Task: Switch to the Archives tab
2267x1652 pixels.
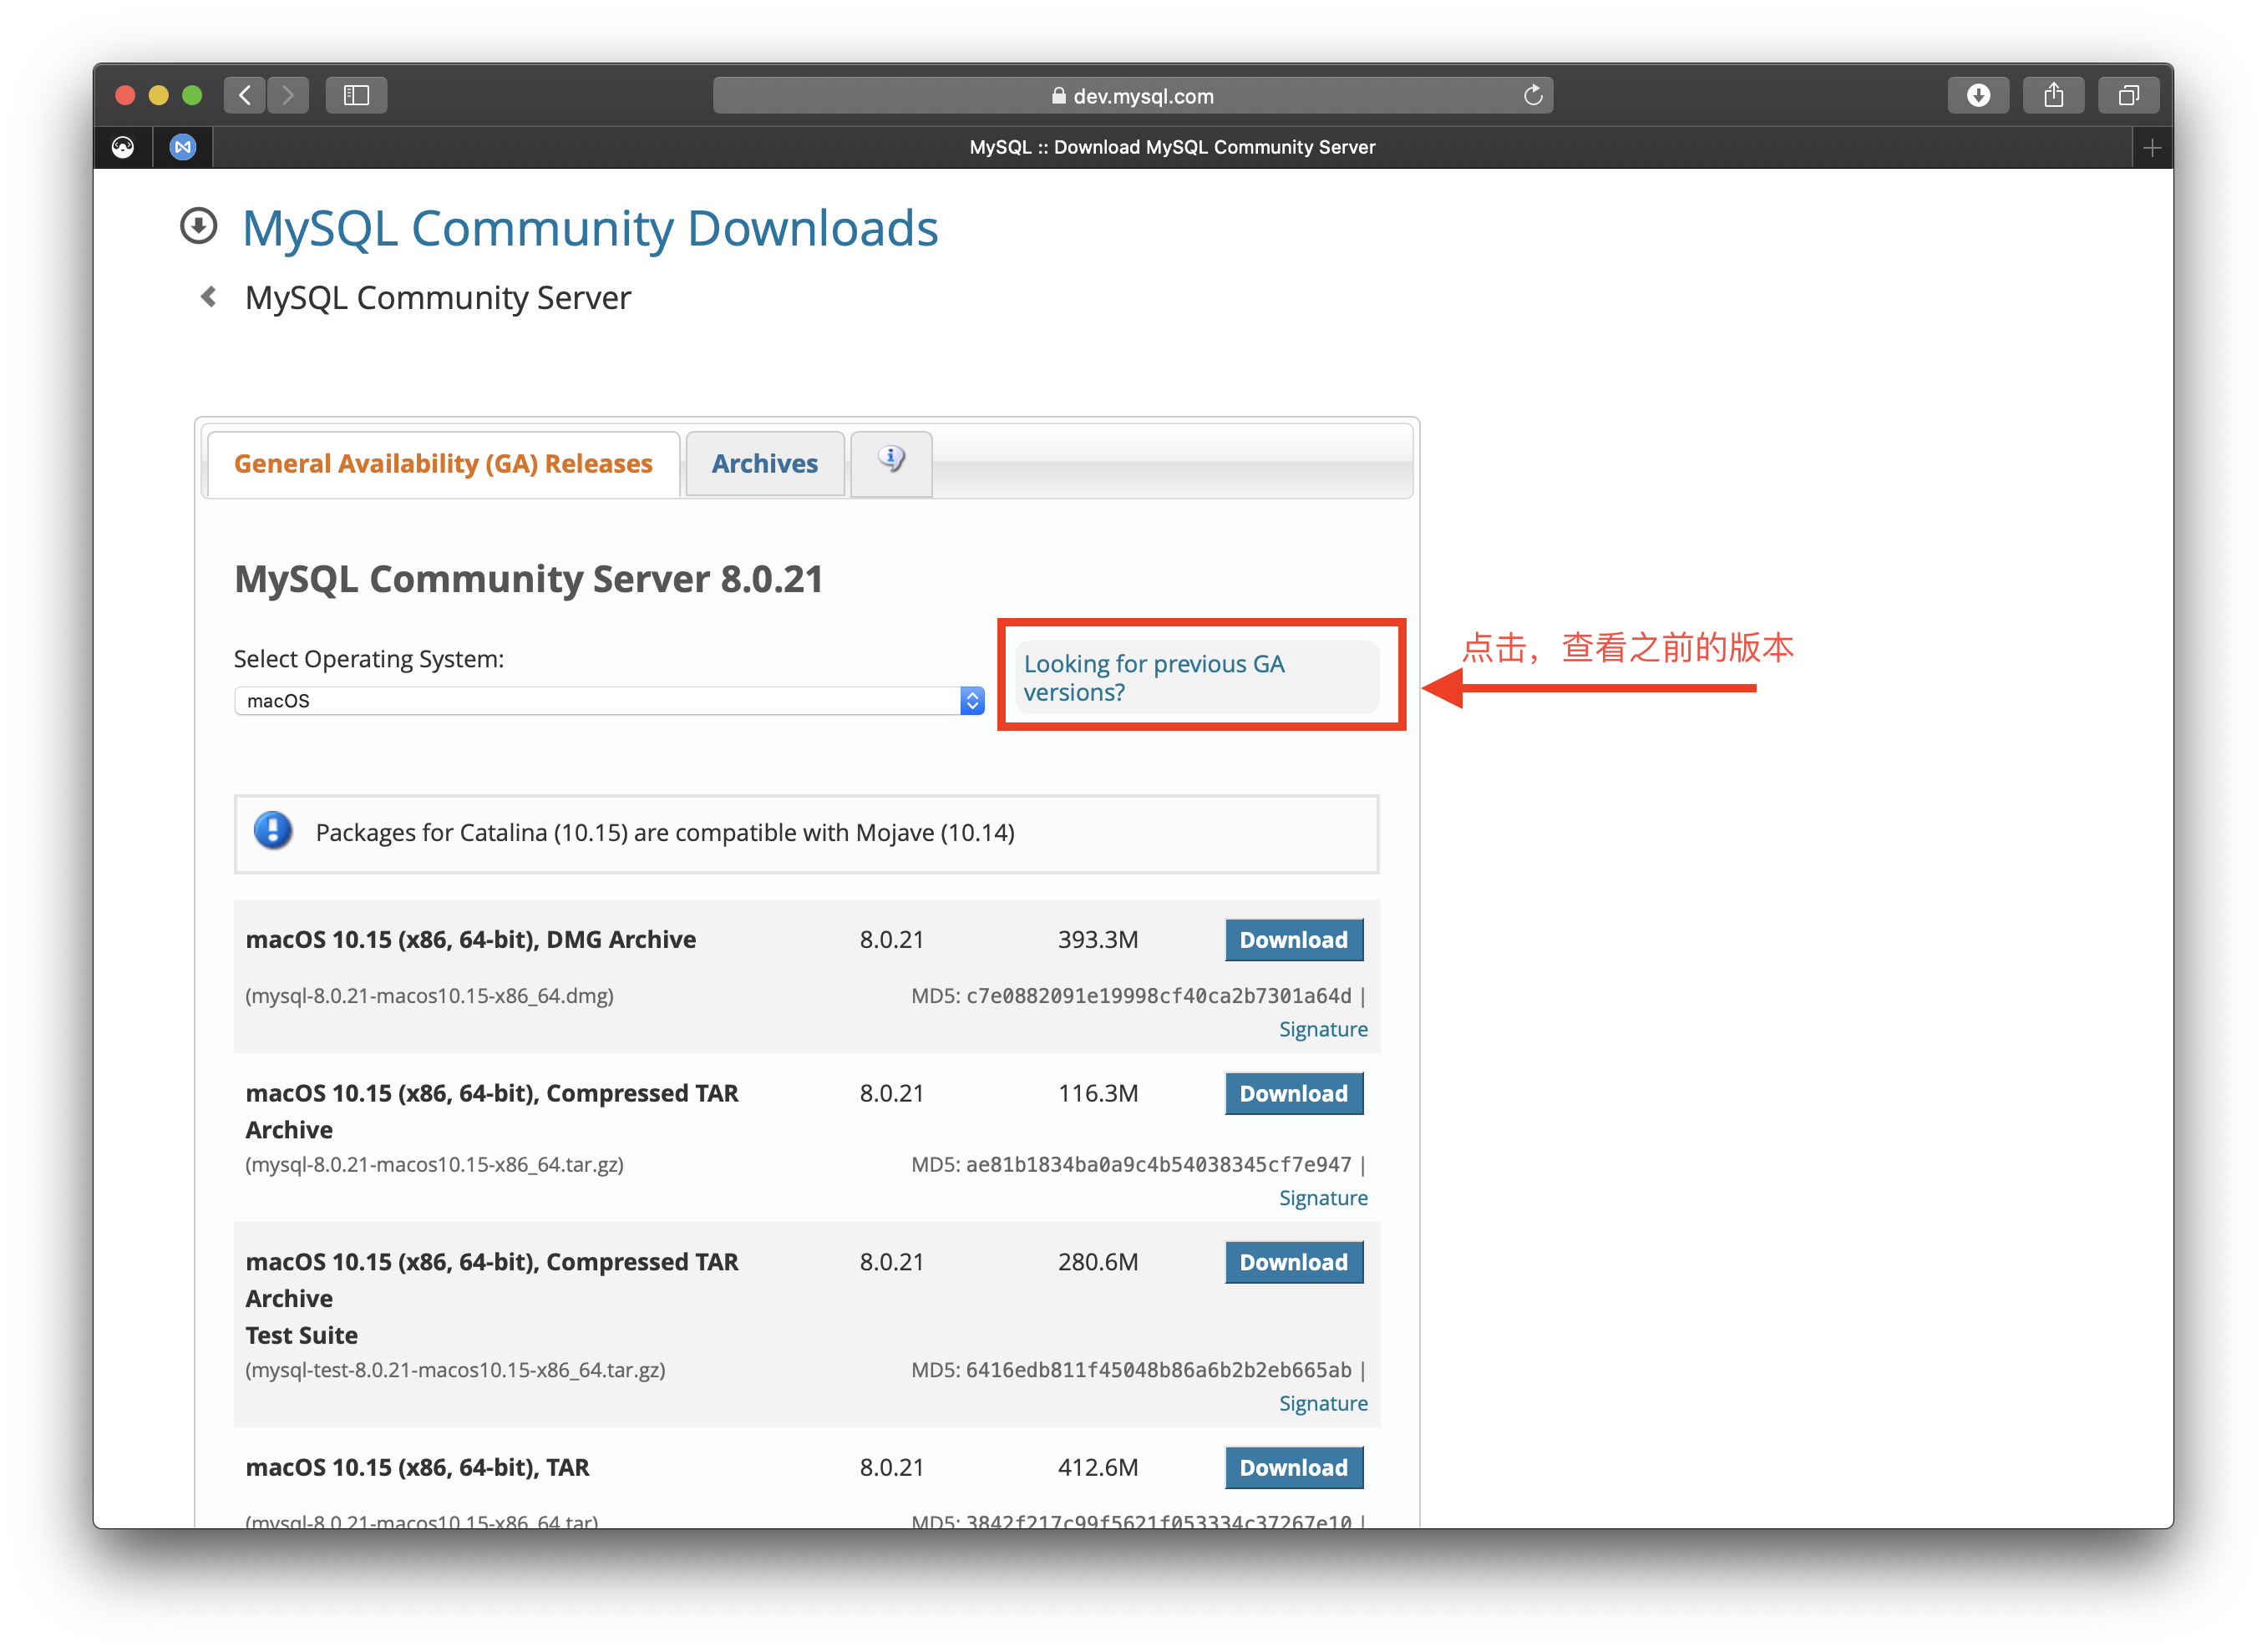Action: point(764,464)
